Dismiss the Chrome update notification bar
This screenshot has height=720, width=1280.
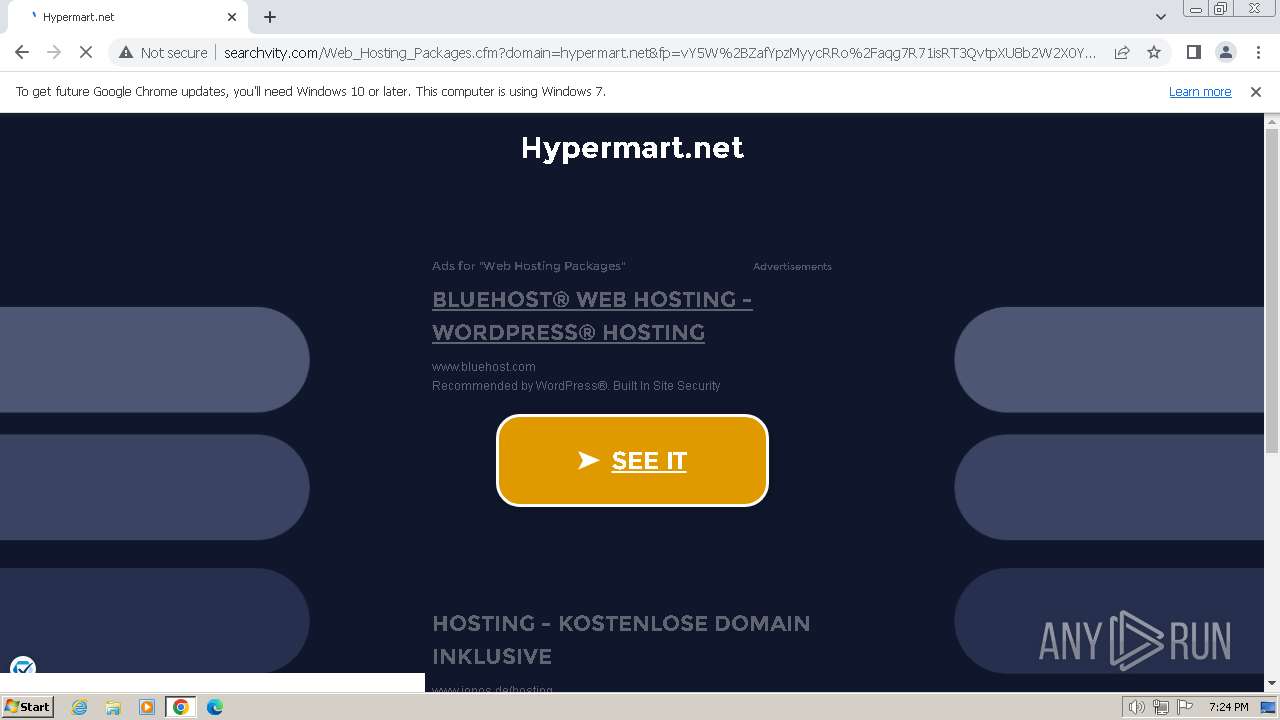[1256, 91]
